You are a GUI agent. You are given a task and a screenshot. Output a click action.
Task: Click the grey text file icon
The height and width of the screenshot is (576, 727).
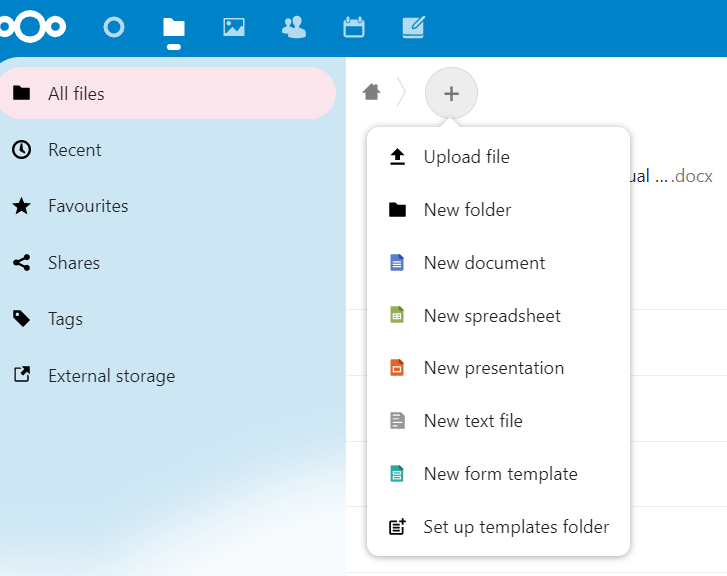(x=397, y=421)
